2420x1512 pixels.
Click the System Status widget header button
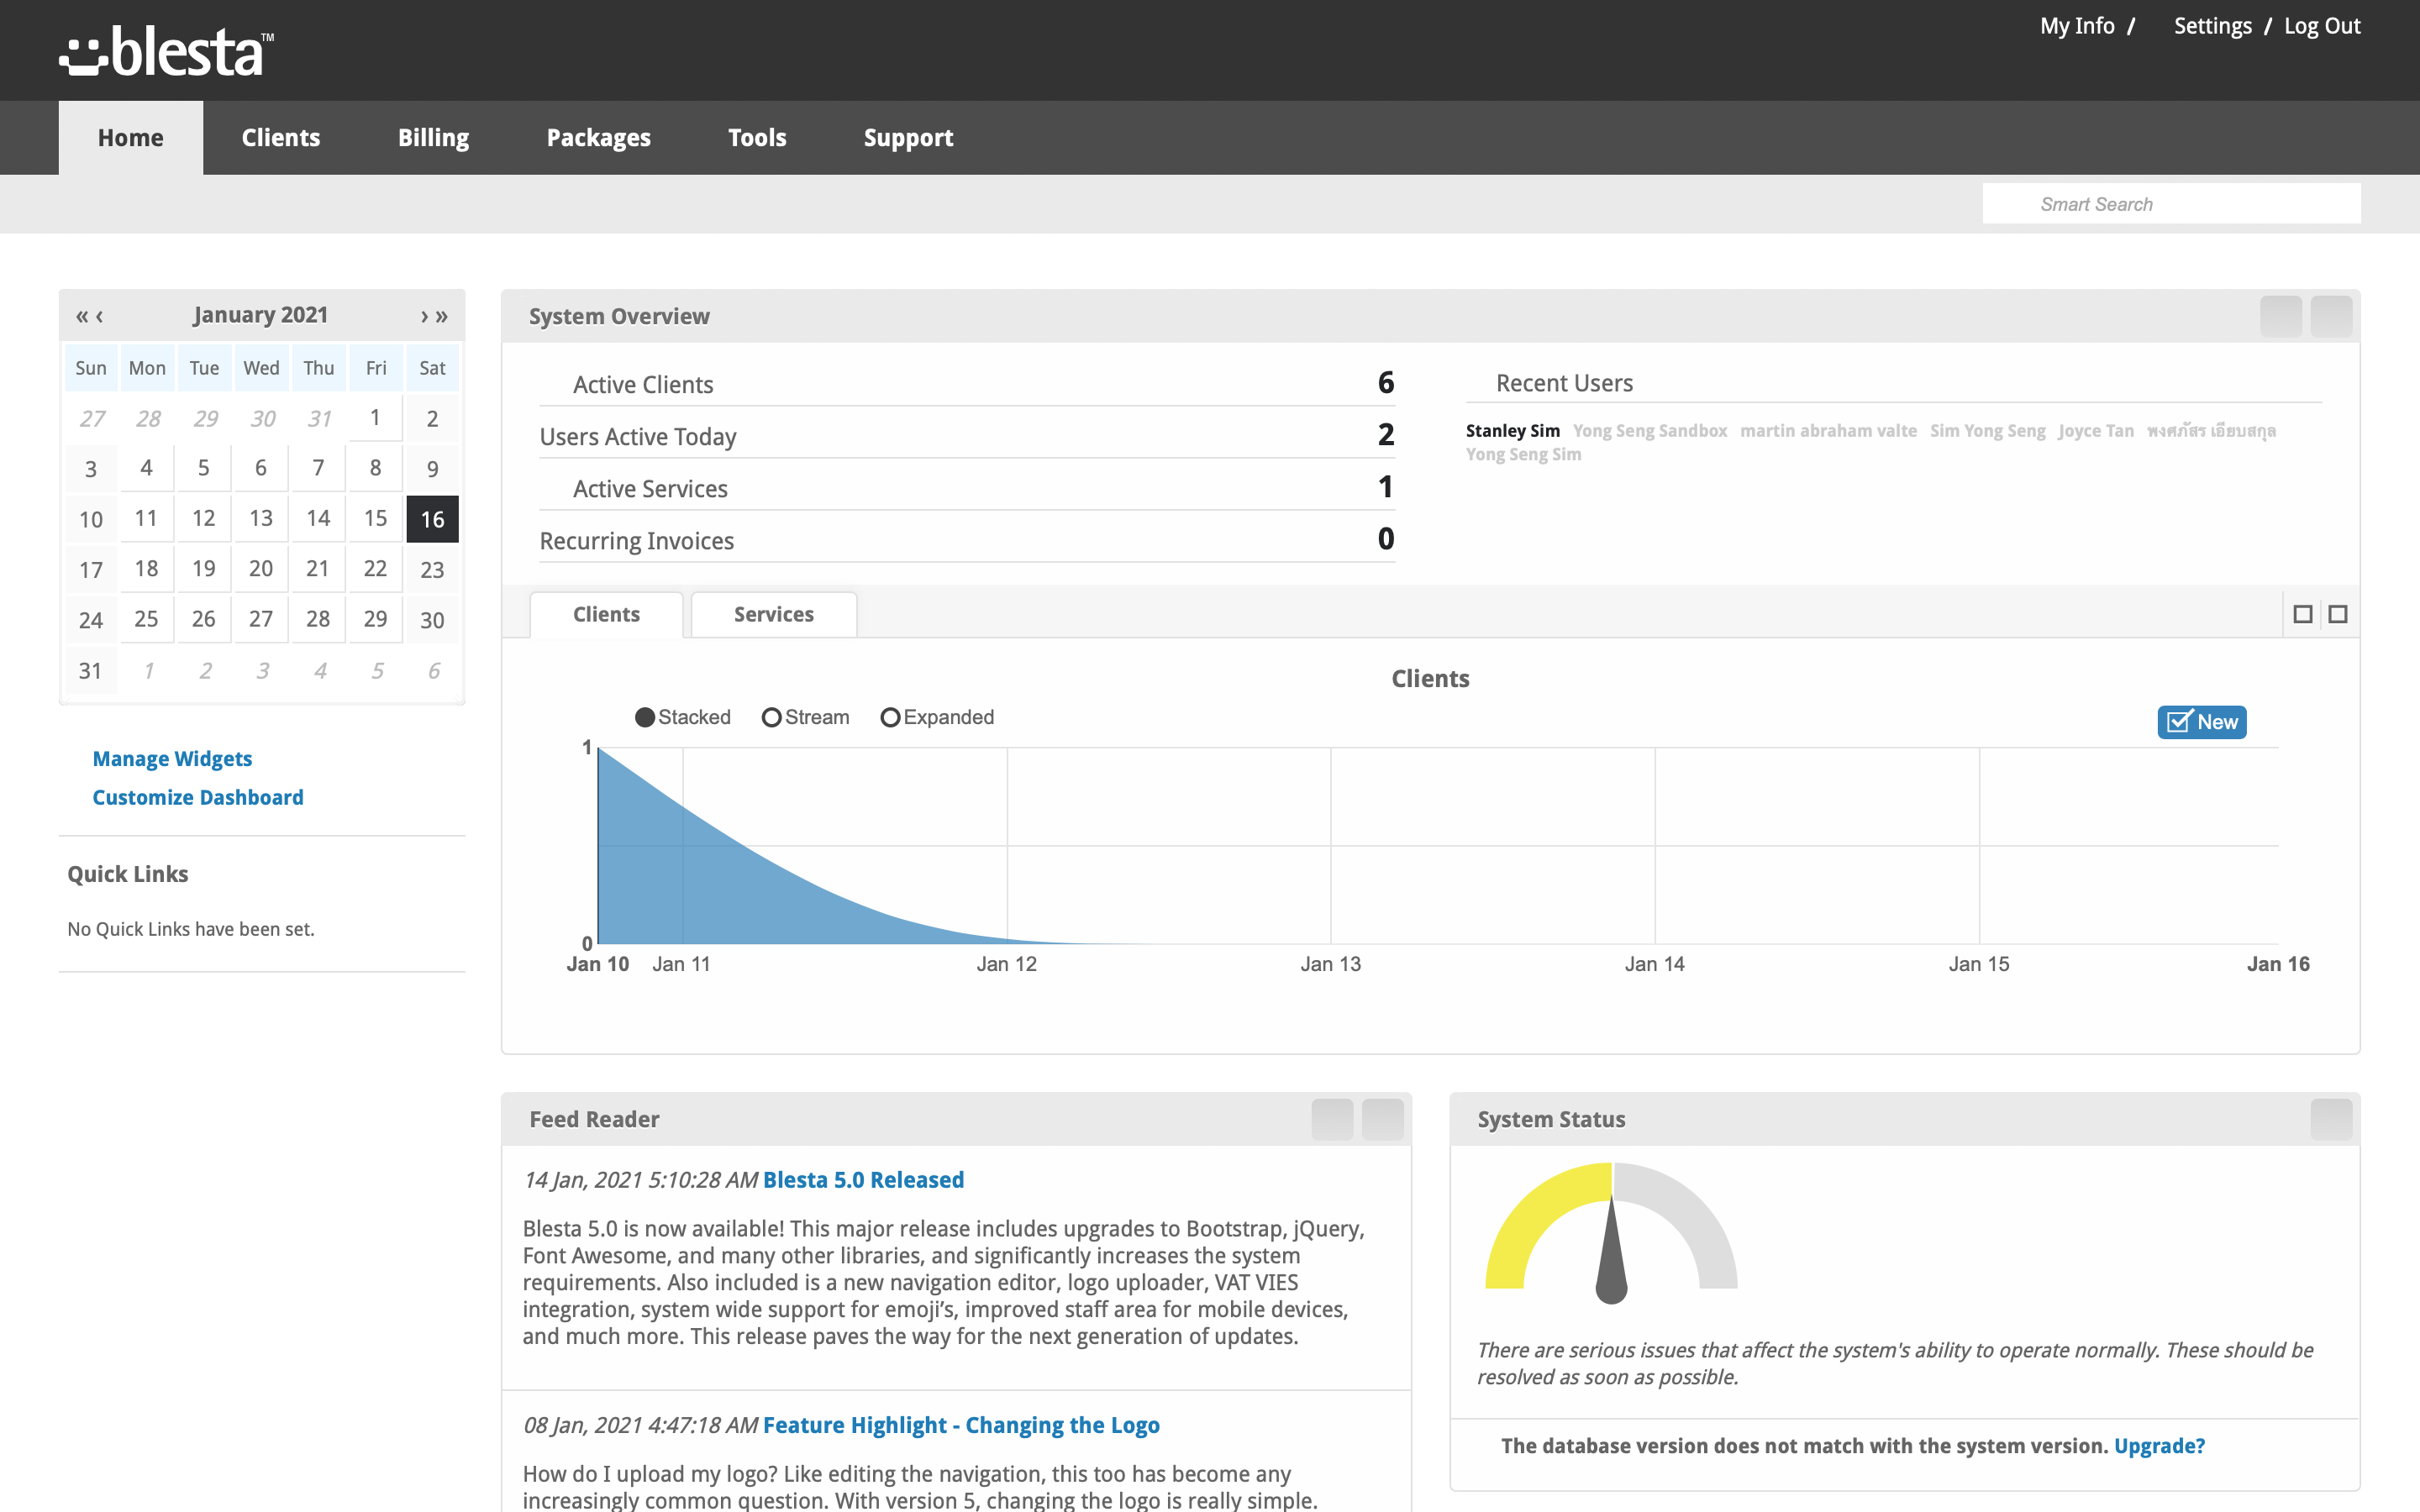click(2331, 1119)
